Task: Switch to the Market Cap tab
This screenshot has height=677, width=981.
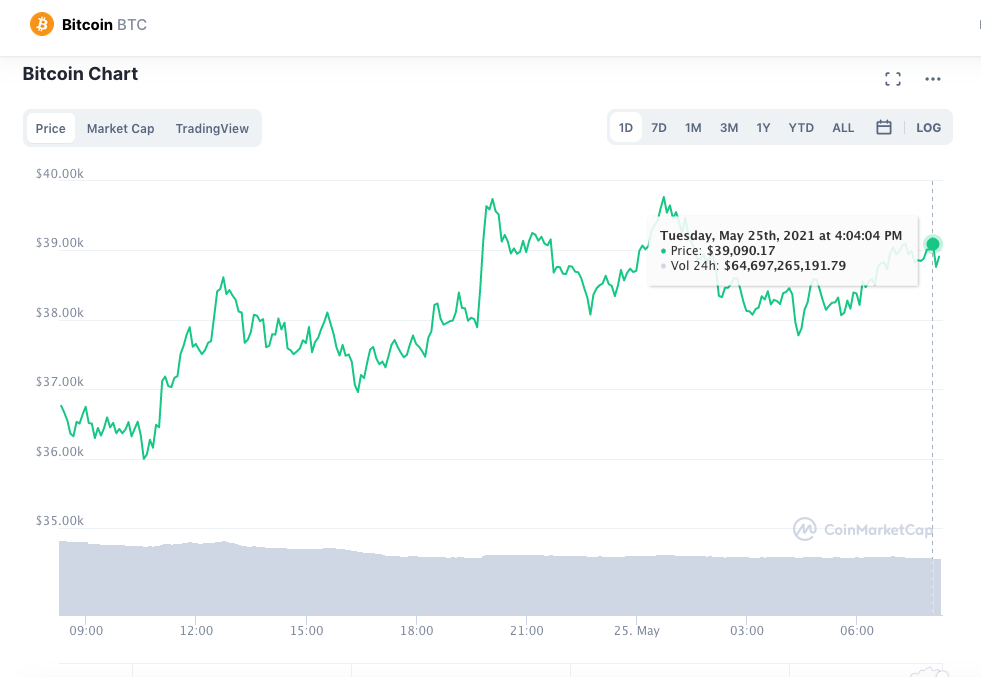Action: [x=120, y=128]
